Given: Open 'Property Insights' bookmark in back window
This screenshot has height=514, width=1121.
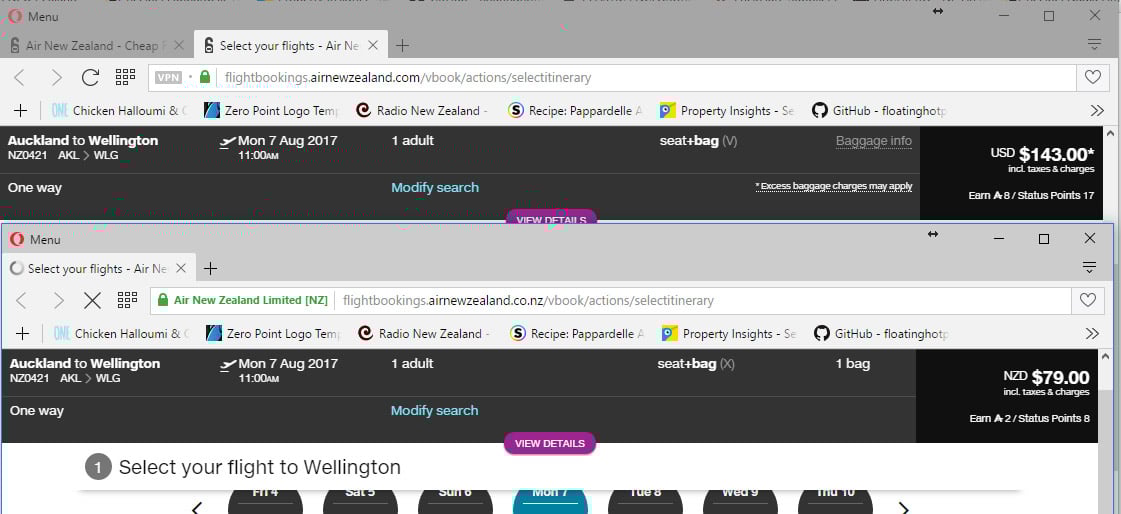Looking at the screenshot, I should click(x=727, y=111).
